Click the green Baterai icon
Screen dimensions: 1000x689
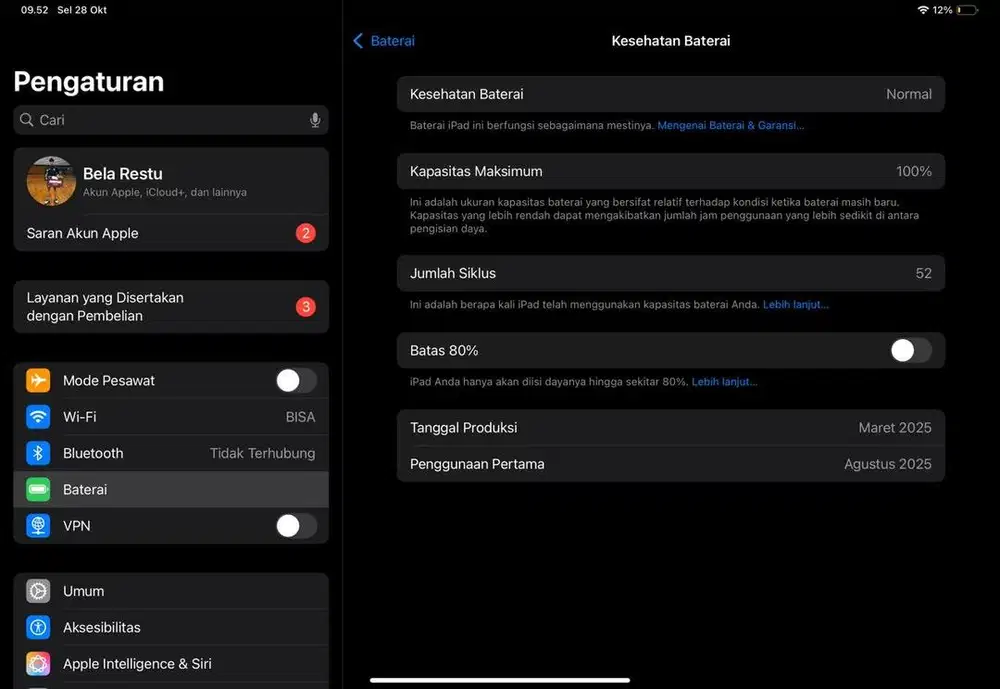click(38, 489)
